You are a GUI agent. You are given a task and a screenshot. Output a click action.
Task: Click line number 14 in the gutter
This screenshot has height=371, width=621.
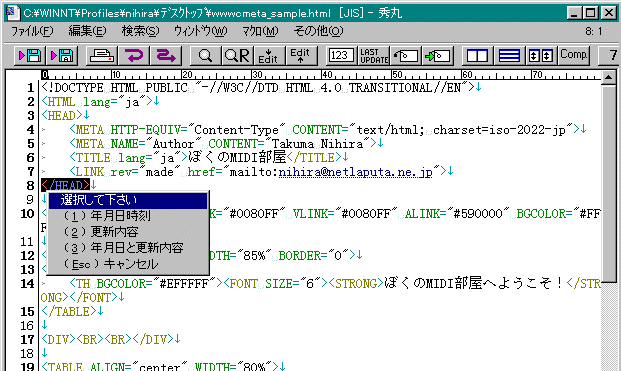click(27, 283)
